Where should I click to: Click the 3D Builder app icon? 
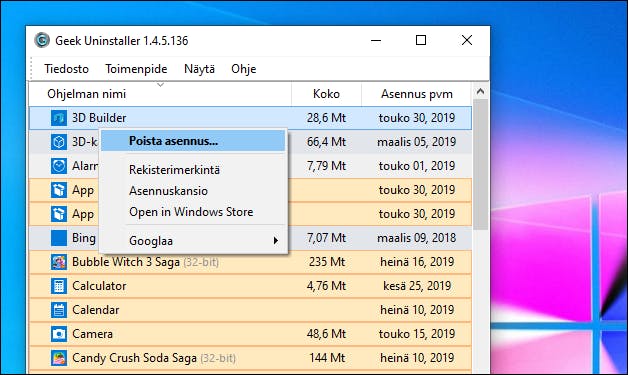pos(59,118)
